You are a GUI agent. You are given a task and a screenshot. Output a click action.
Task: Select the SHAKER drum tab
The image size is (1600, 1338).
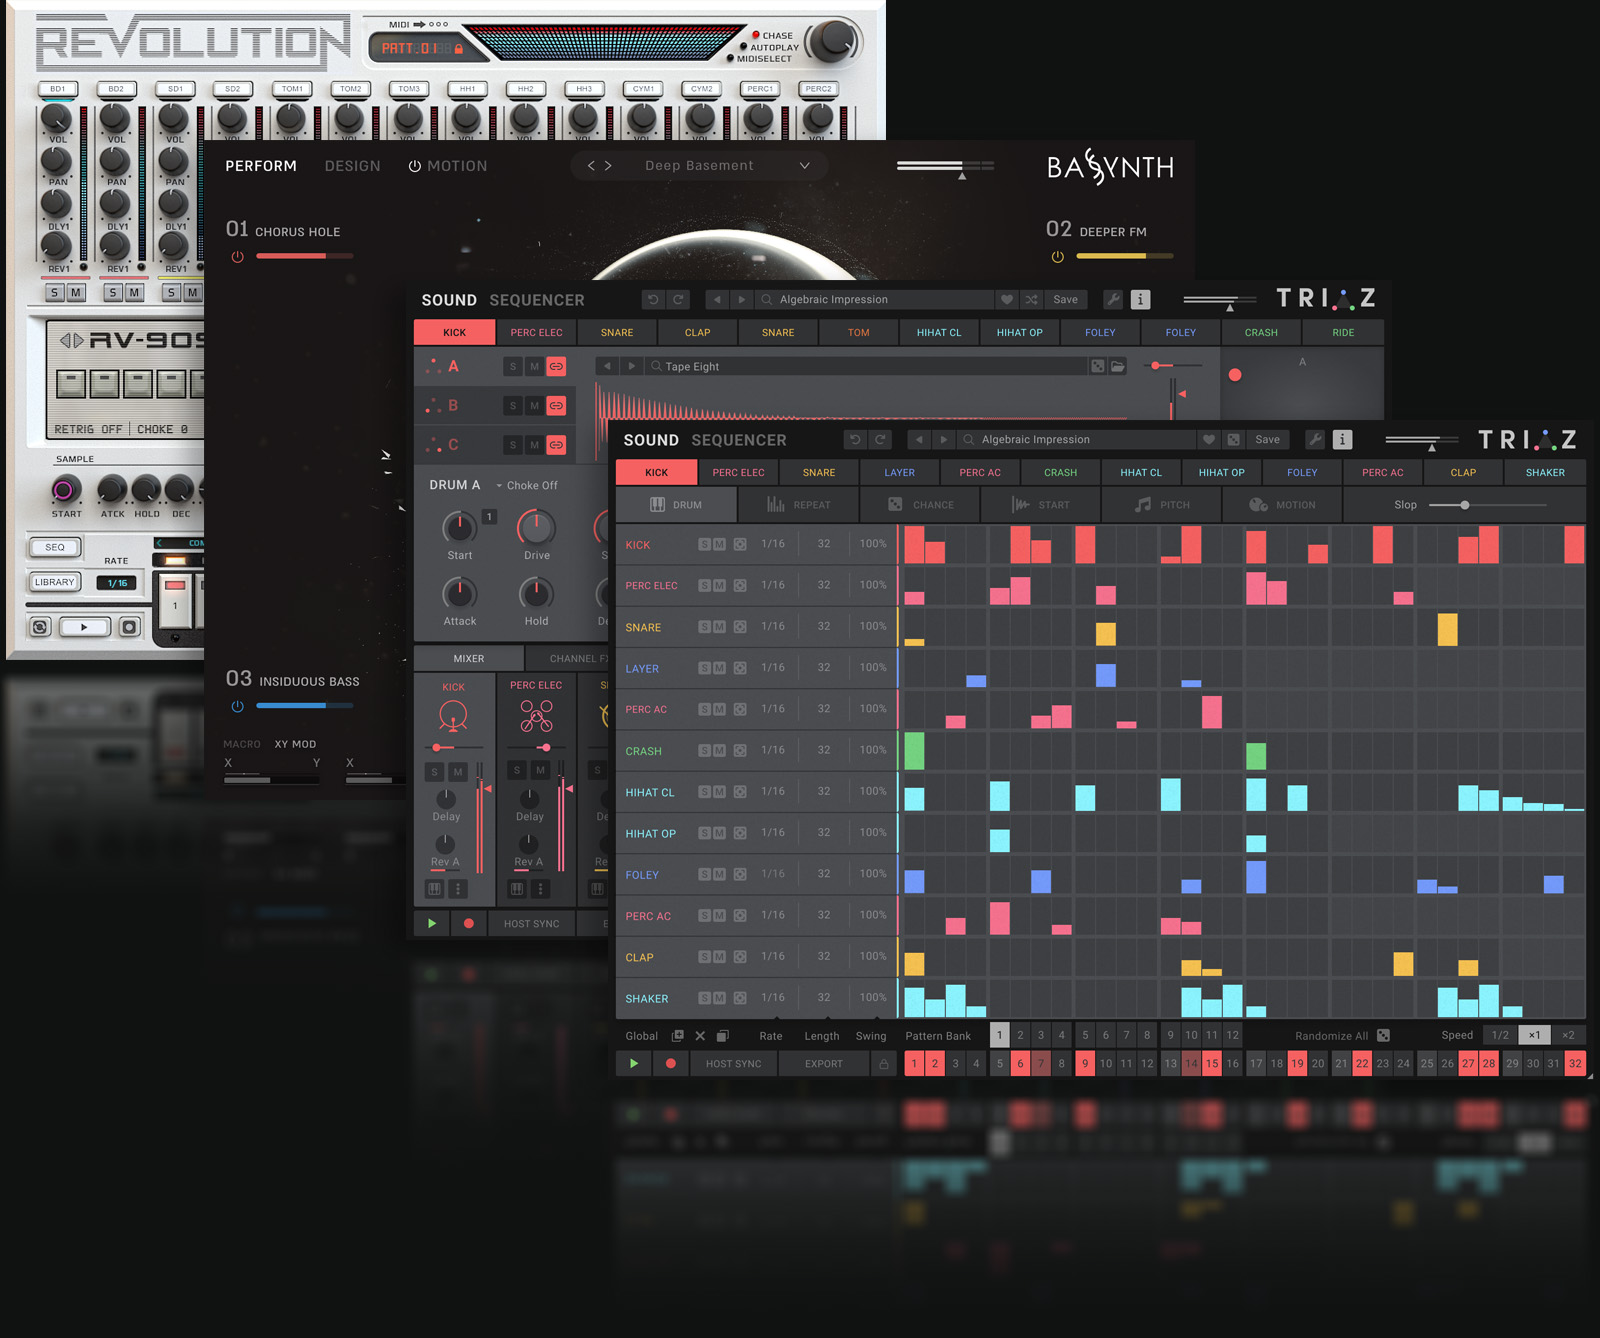point(1545,472)
